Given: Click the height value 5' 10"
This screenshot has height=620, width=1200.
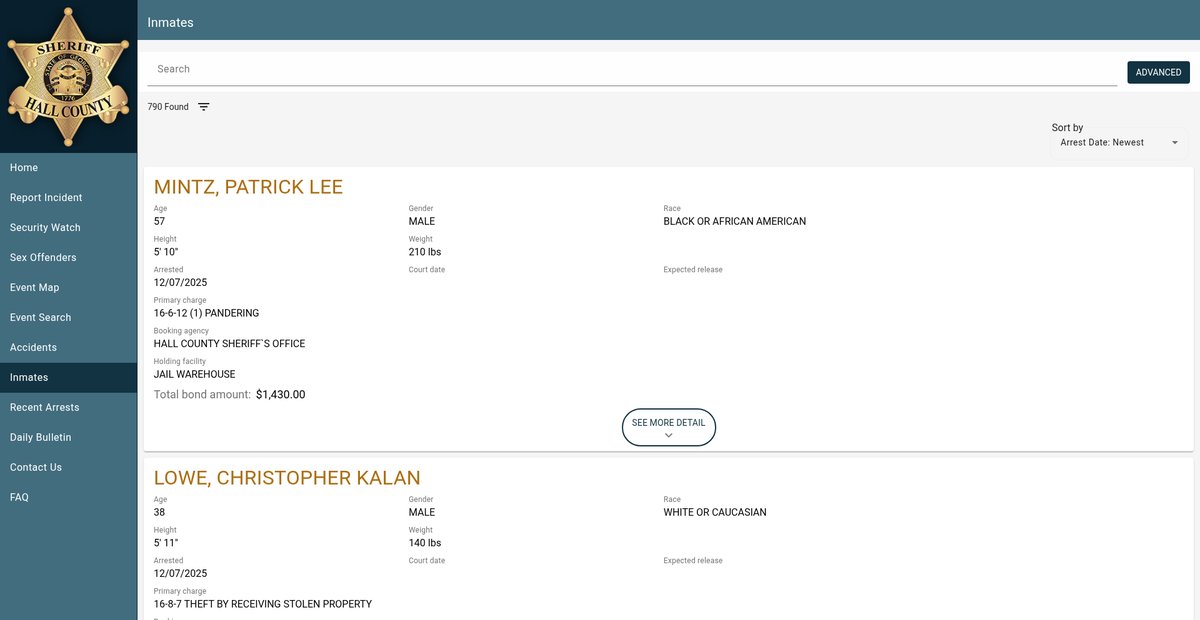Looking at the screenshot, I should [x=165, y=252].
